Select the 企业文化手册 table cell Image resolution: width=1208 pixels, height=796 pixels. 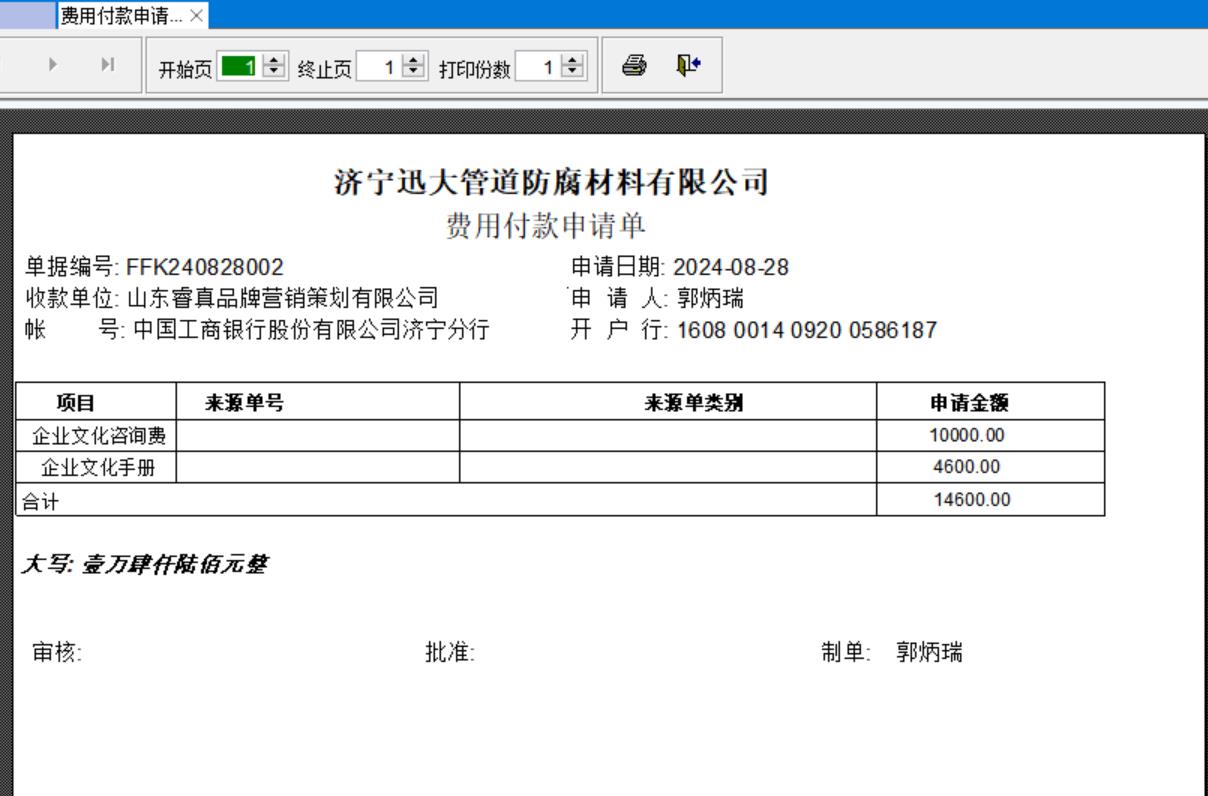(x=98, y=467)
